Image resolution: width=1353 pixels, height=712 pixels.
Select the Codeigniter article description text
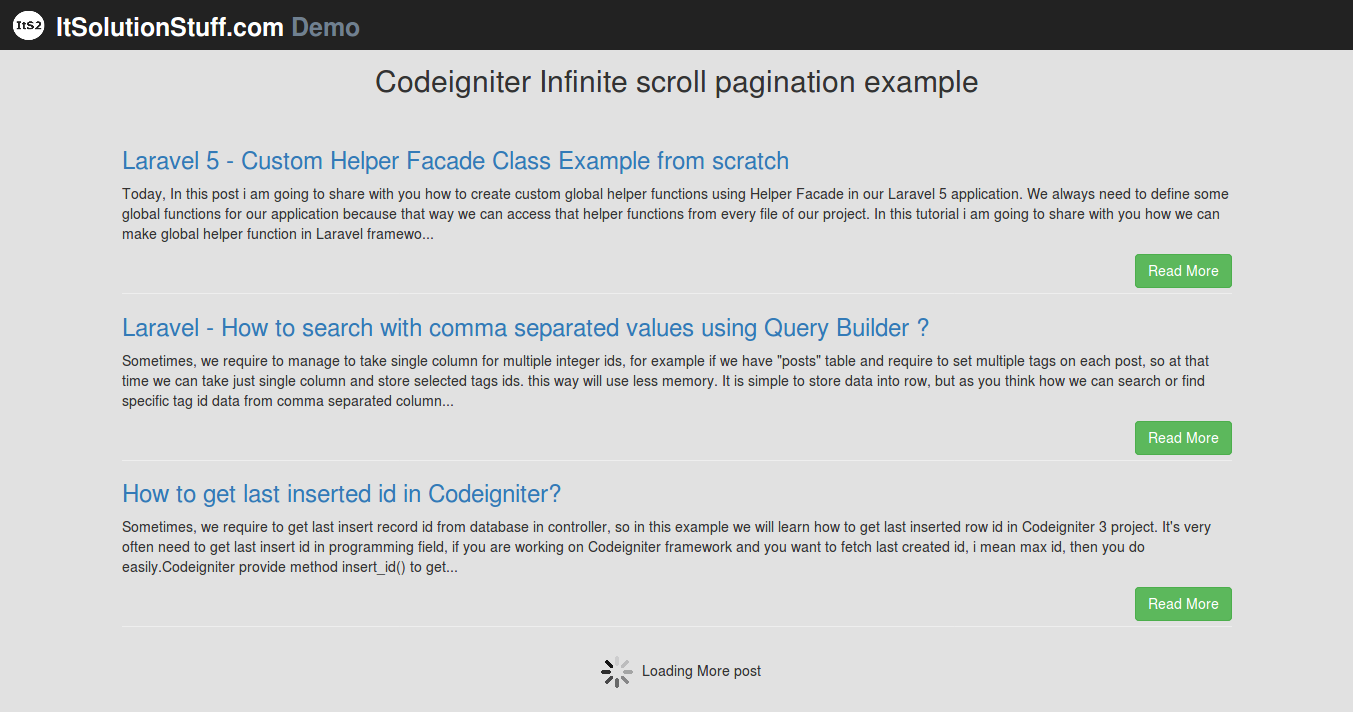(x=660, y=546)
